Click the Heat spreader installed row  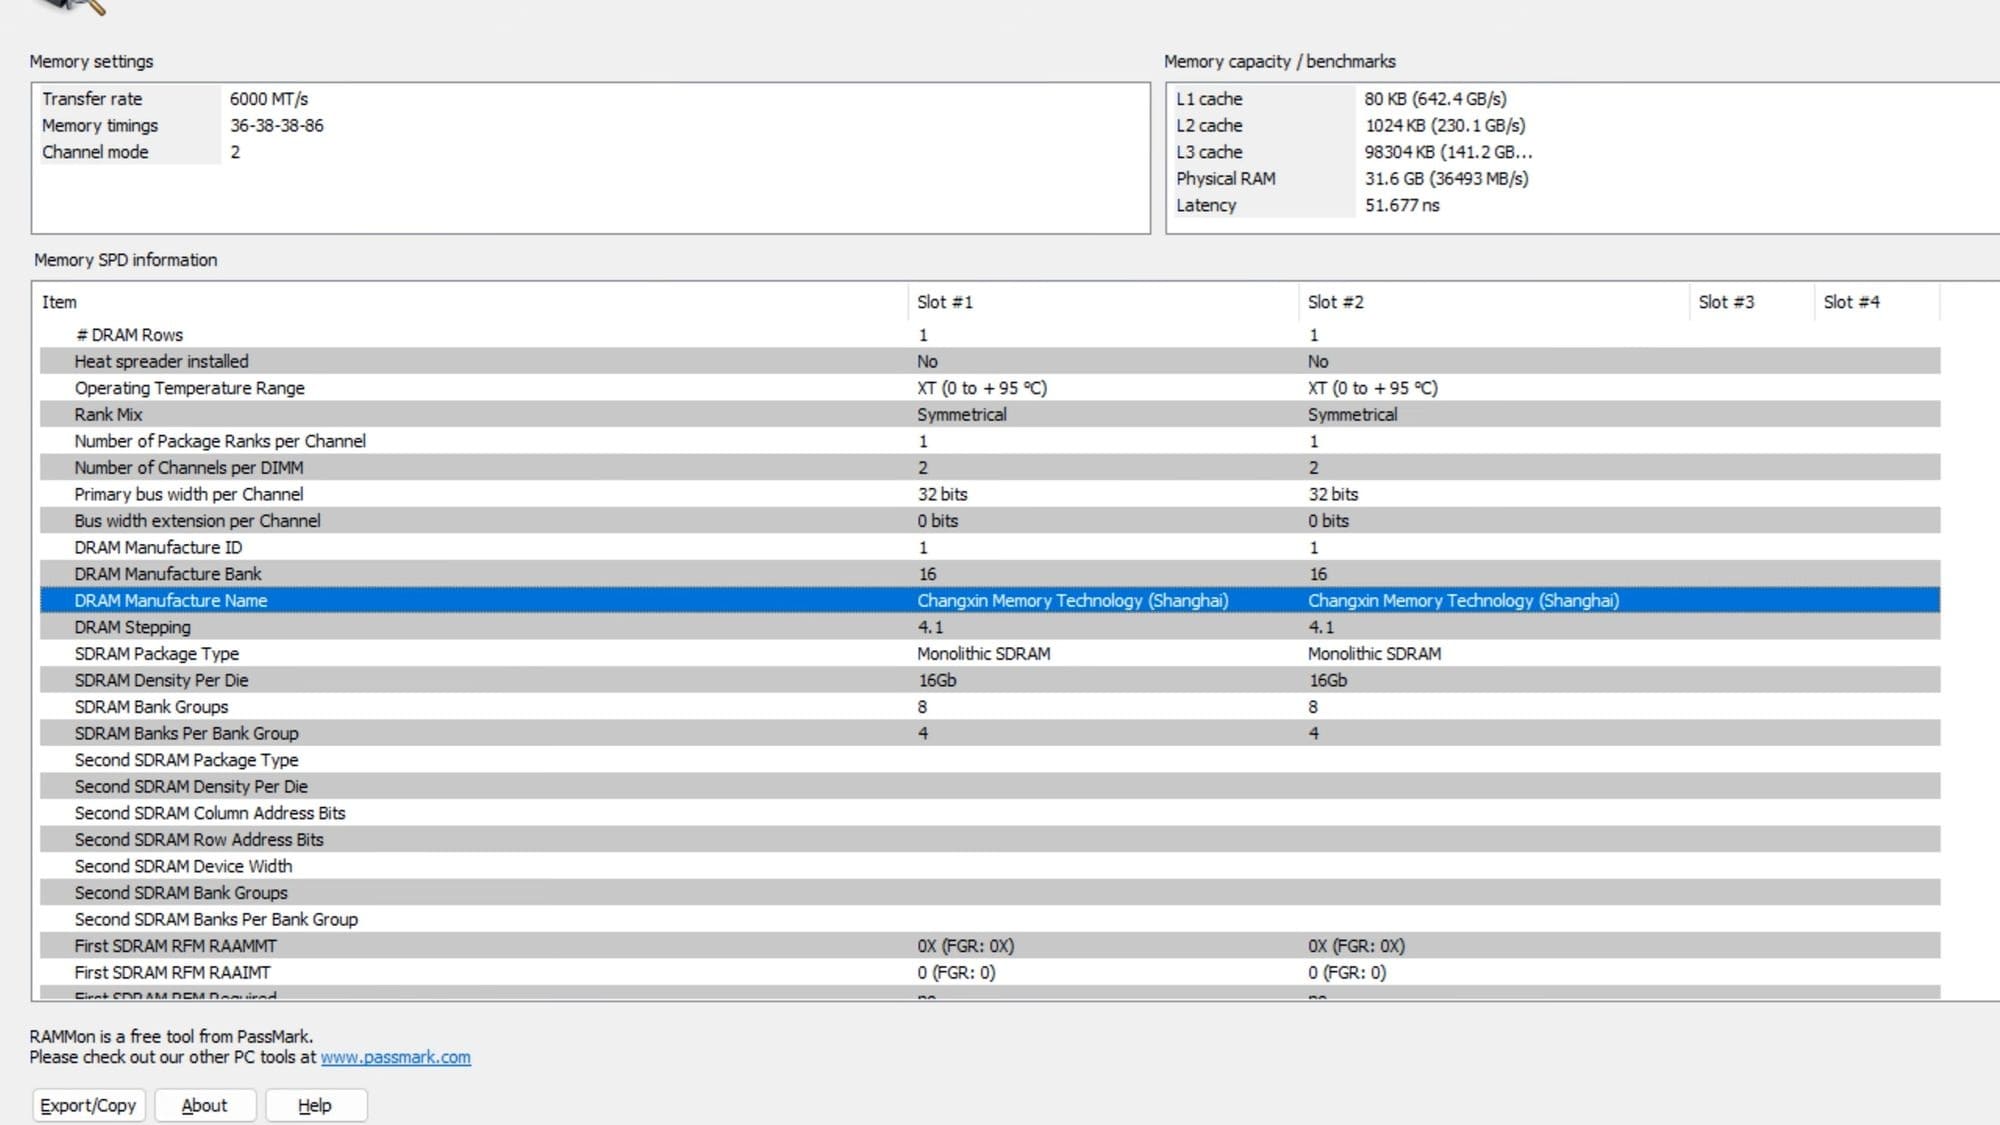click(161, 361)
